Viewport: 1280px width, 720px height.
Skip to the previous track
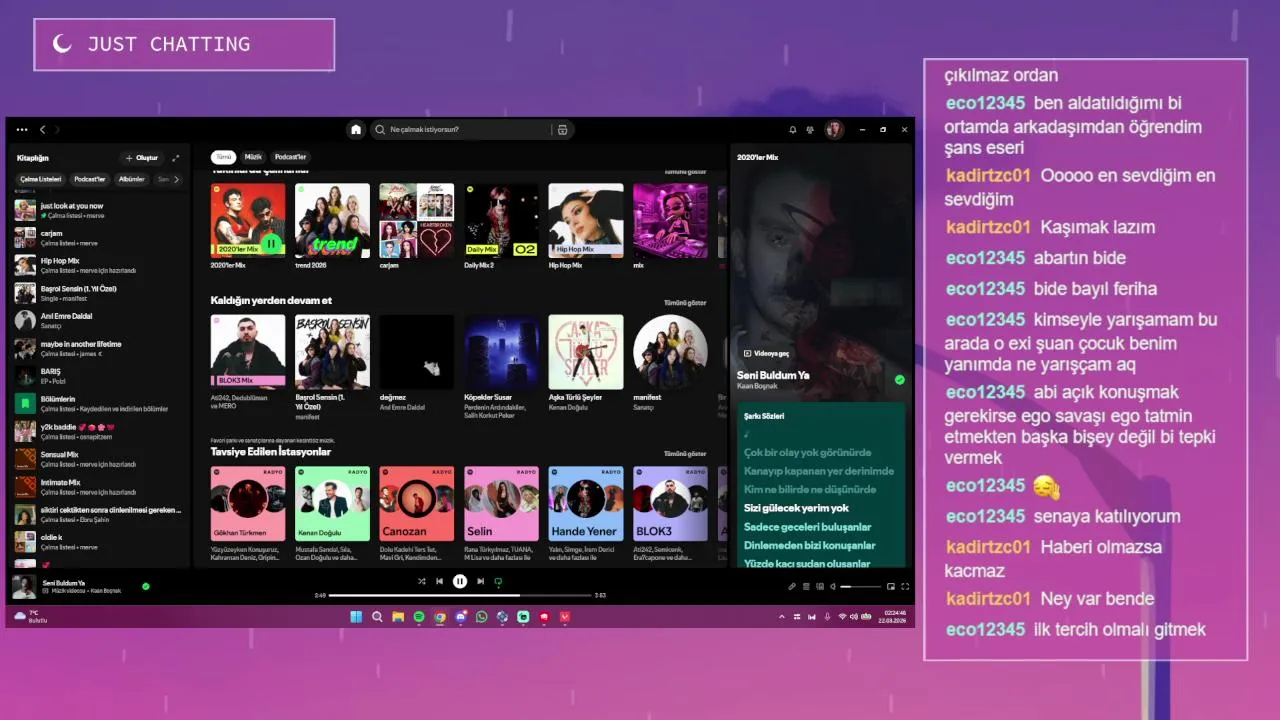439,581
